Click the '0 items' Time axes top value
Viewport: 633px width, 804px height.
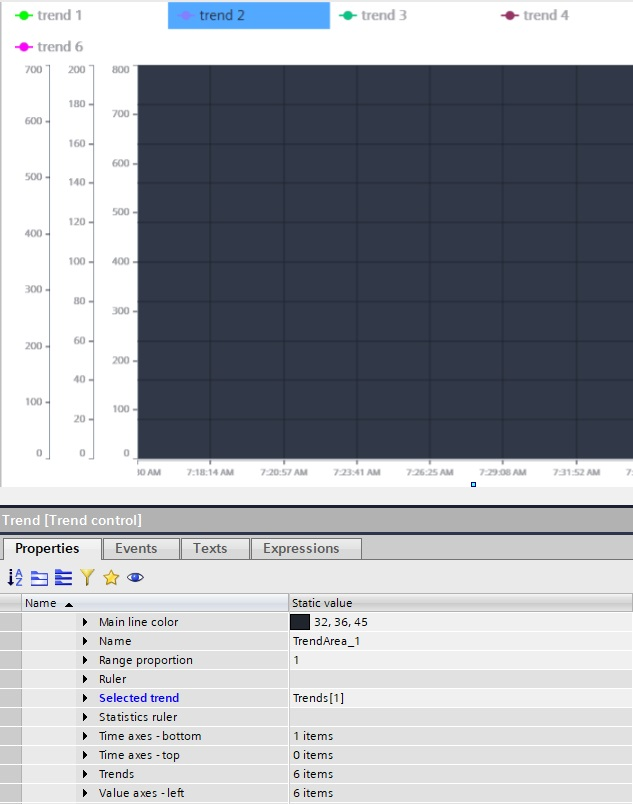(x=313, y=755)
